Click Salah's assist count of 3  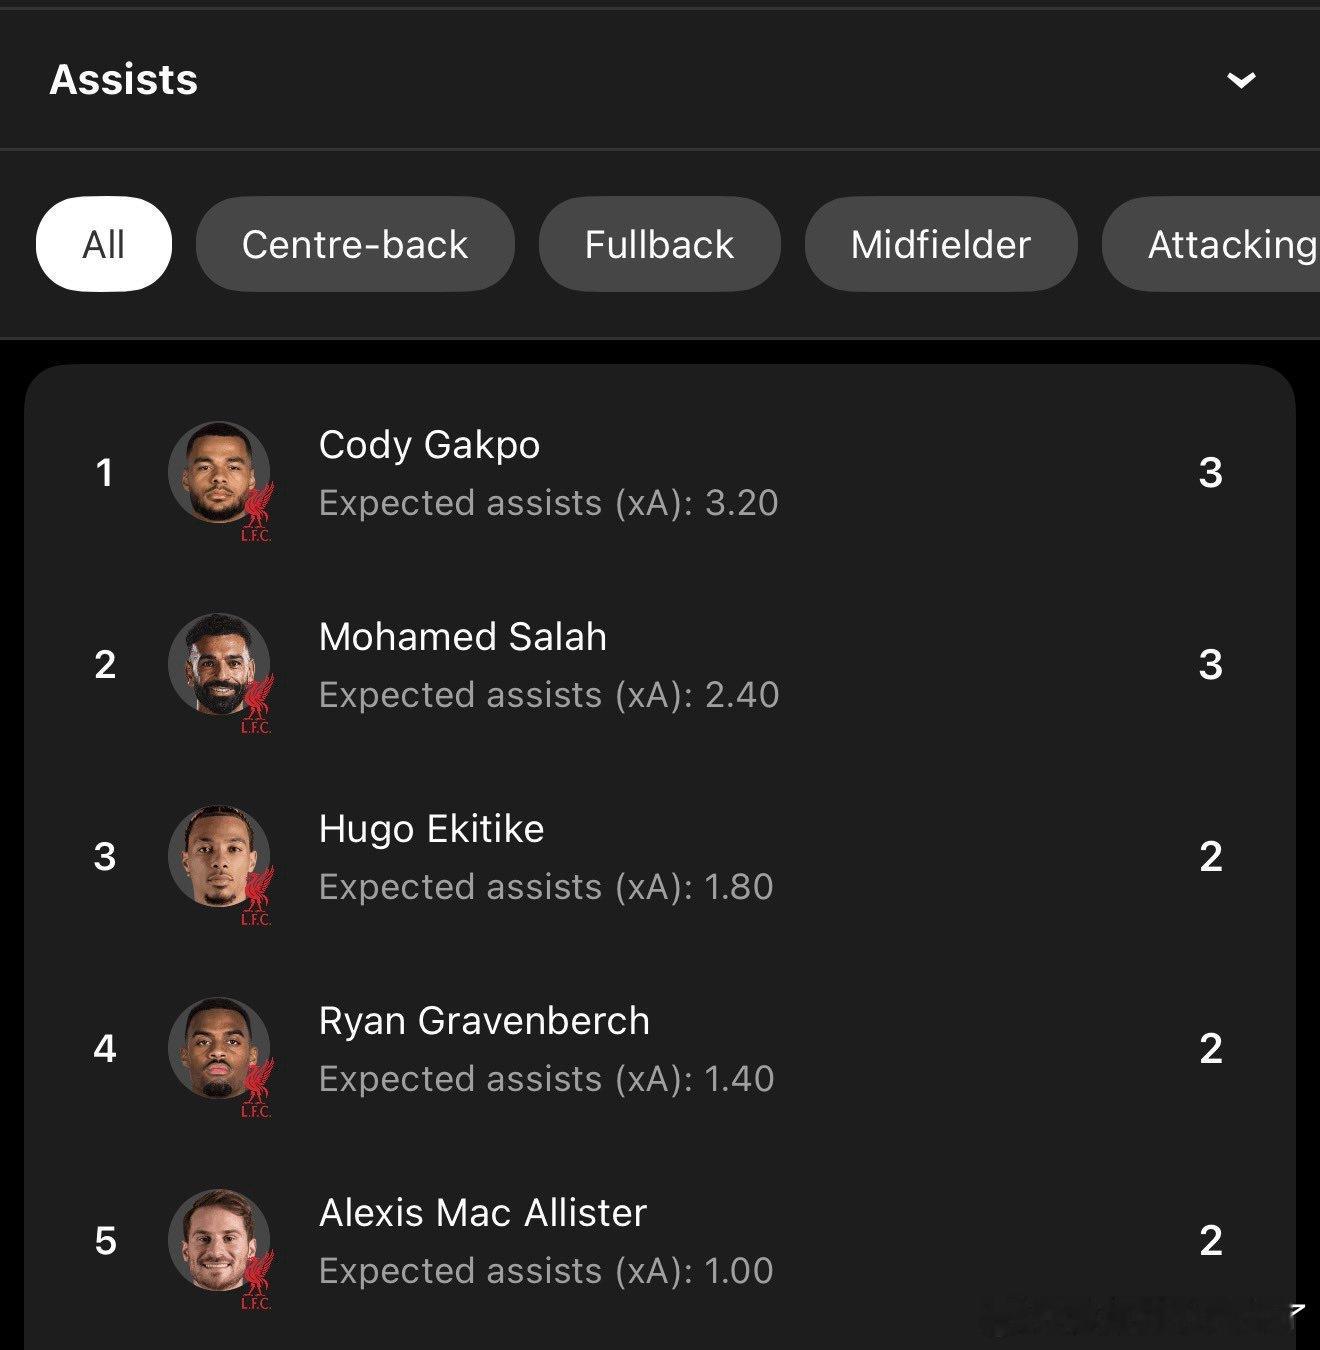coord(1210,665)
